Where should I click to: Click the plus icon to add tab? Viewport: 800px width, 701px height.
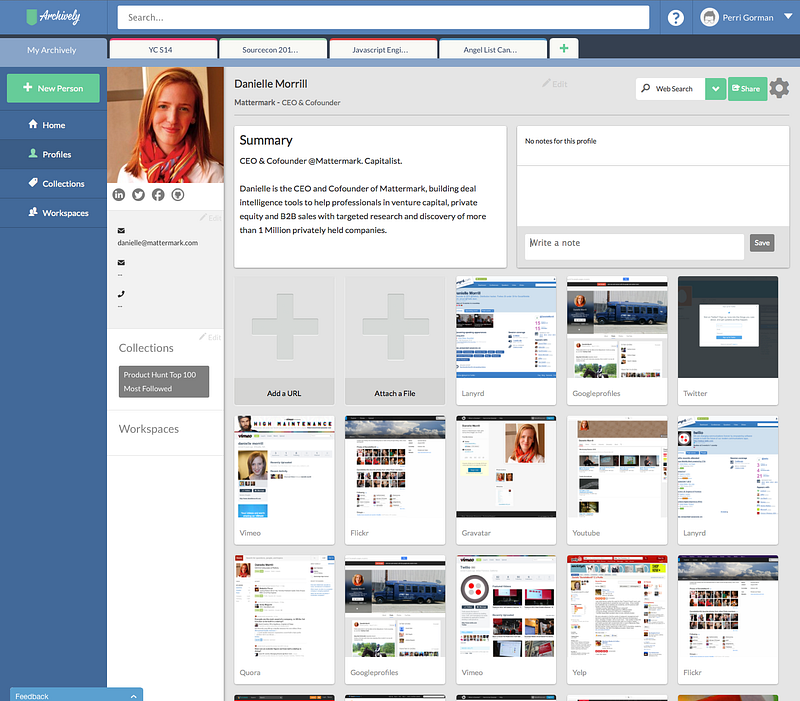tap(564, 48)
